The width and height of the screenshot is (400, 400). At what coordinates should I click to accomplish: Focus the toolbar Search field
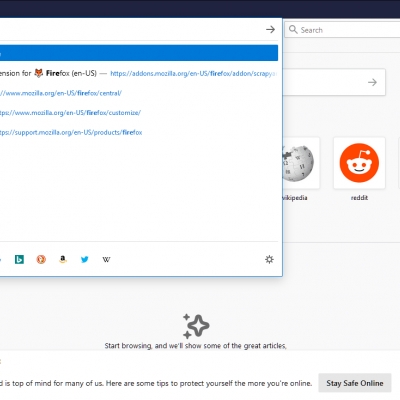tap(342, 30)
